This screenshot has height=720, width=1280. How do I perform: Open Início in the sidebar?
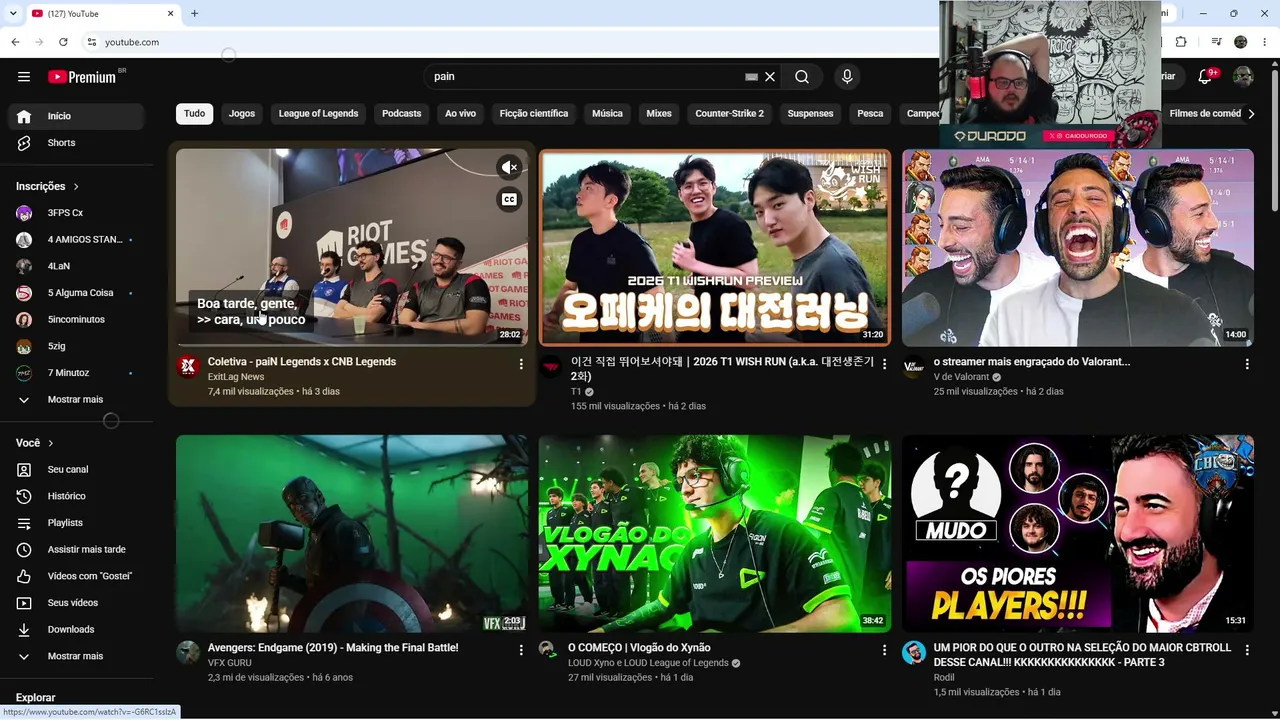point(76,116)
